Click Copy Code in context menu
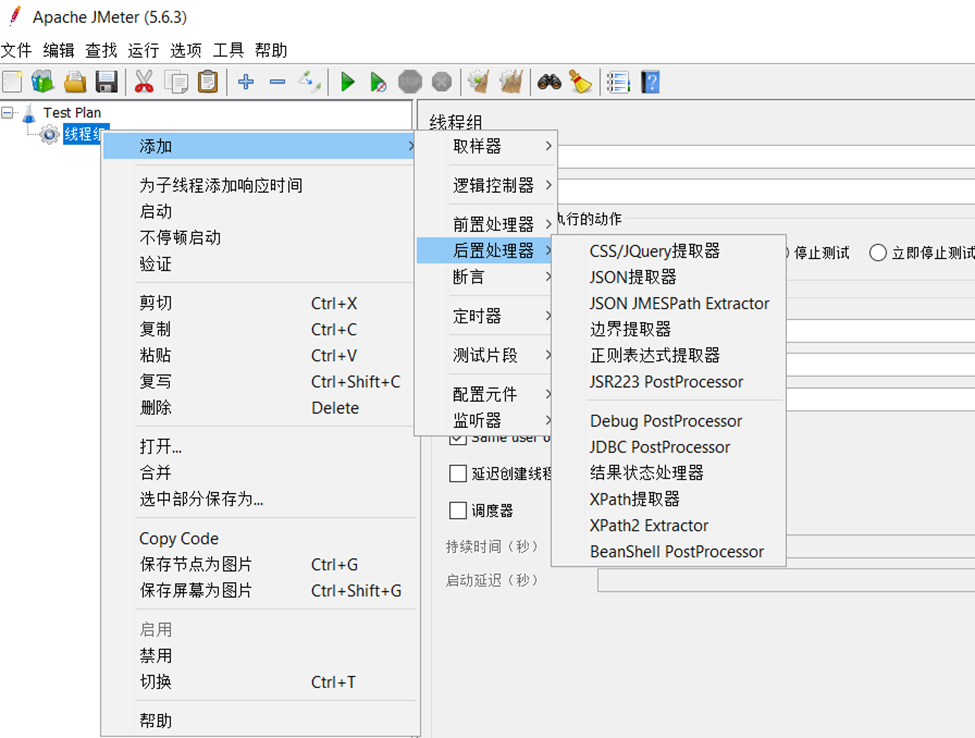The height and width of the screenshot is (738, 975). (260, 538)
